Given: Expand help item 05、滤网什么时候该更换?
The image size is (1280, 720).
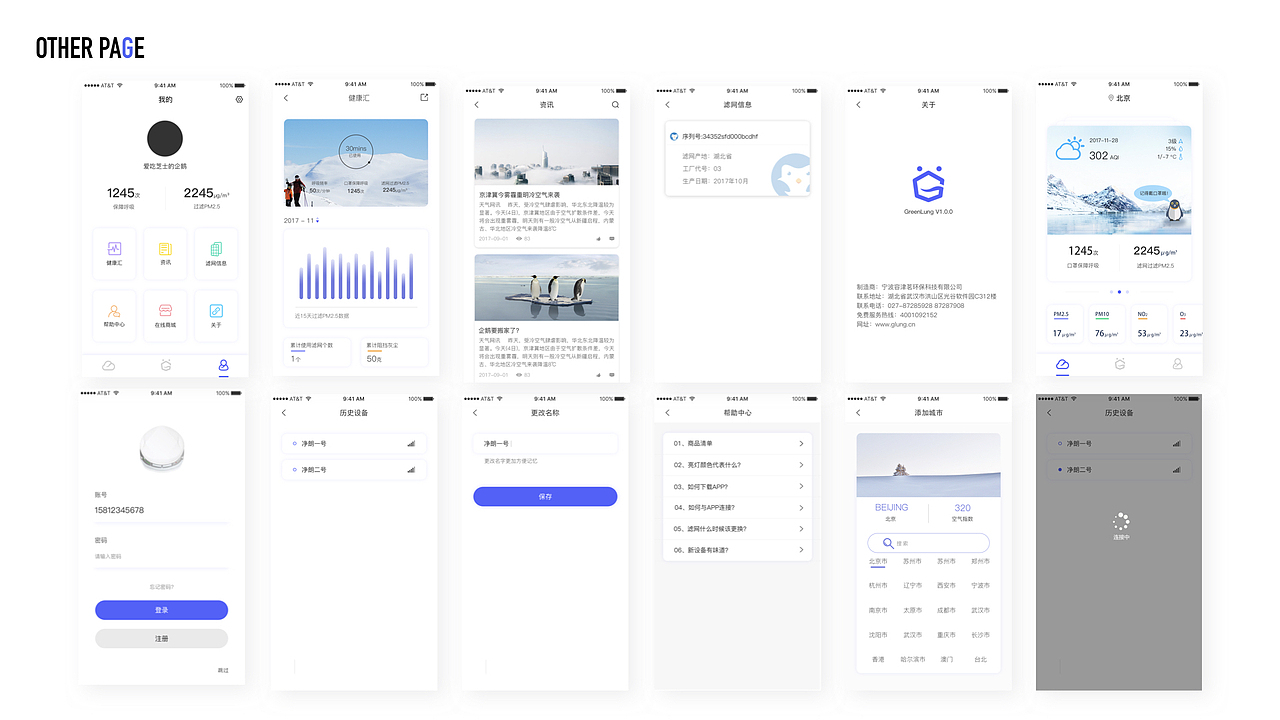Looking at the screenshot, I should [737, 528].
